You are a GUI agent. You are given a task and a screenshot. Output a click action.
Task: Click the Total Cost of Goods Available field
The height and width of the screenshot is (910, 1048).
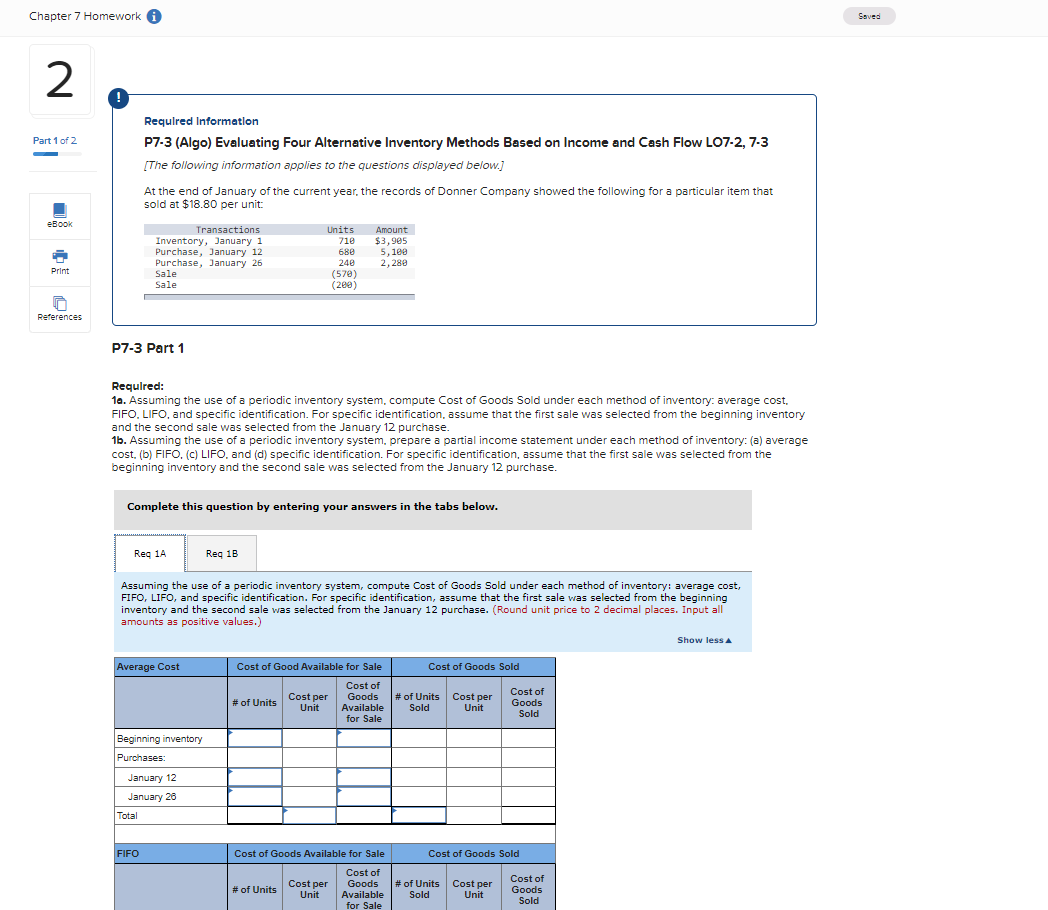363,815
